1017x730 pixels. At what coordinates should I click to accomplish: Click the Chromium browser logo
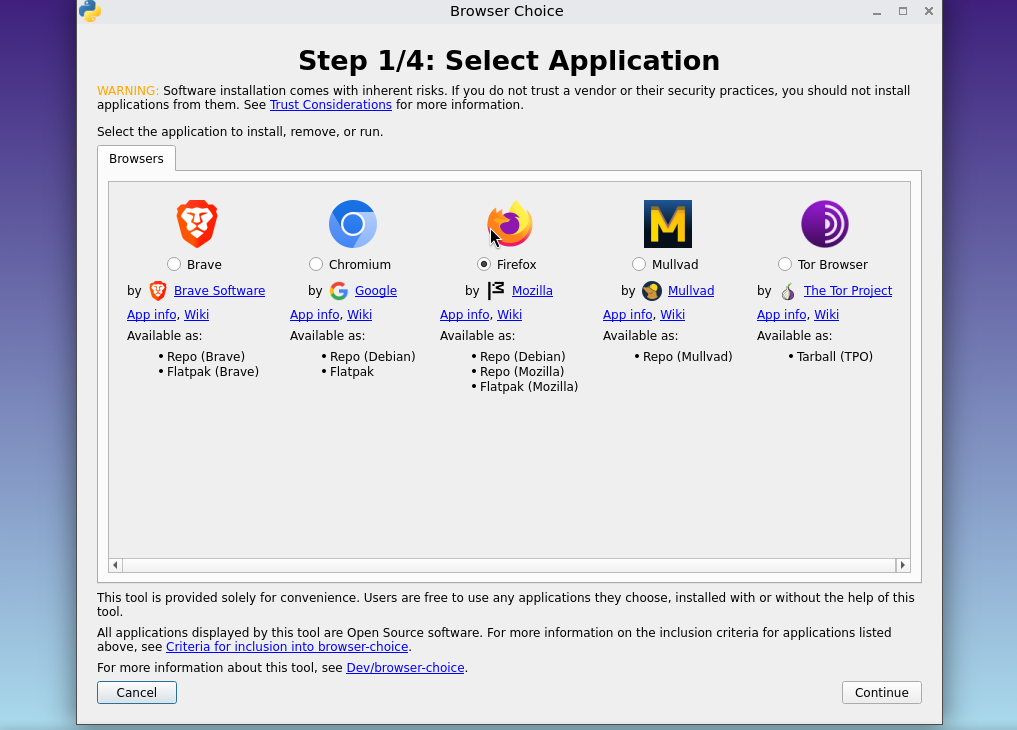pyautogui.click(x=353, y=224)
